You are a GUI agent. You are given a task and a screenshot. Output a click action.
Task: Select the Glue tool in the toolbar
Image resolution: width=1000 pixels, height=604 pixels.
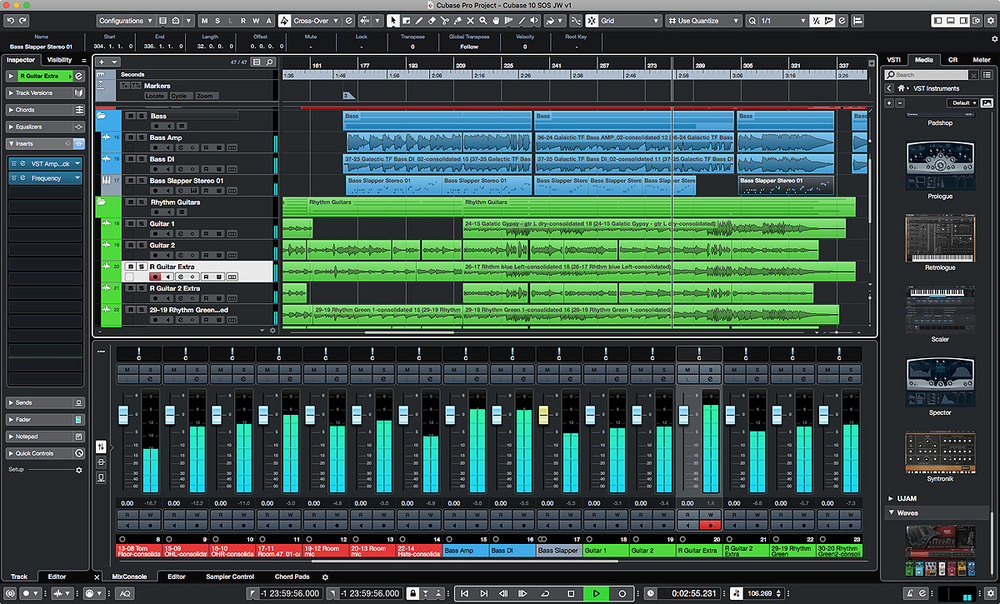coord(455,21)
